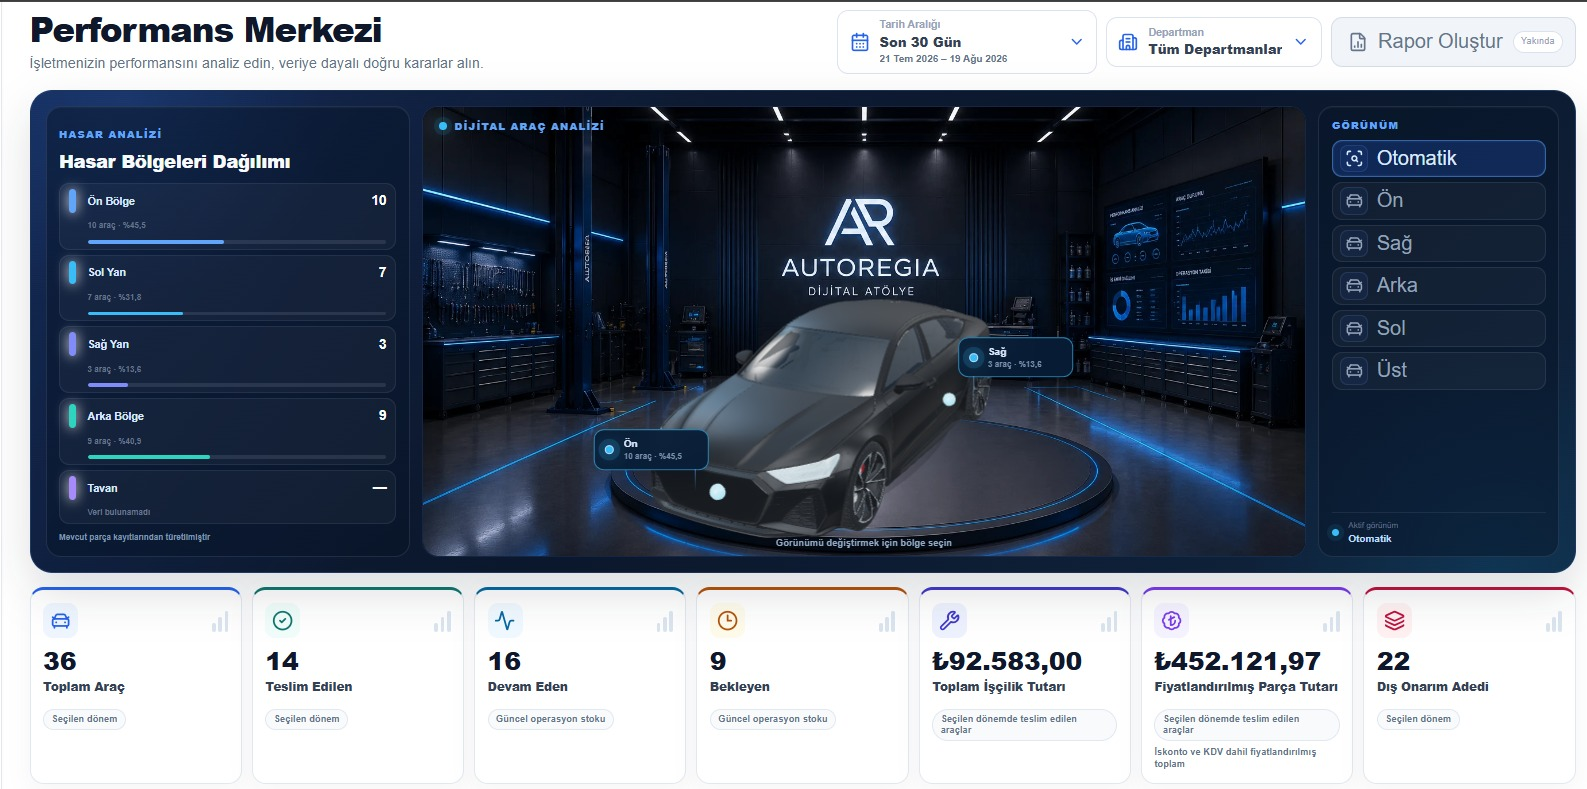
Task: Click the Otomatik view focus icon
Action: point(1354,158)
